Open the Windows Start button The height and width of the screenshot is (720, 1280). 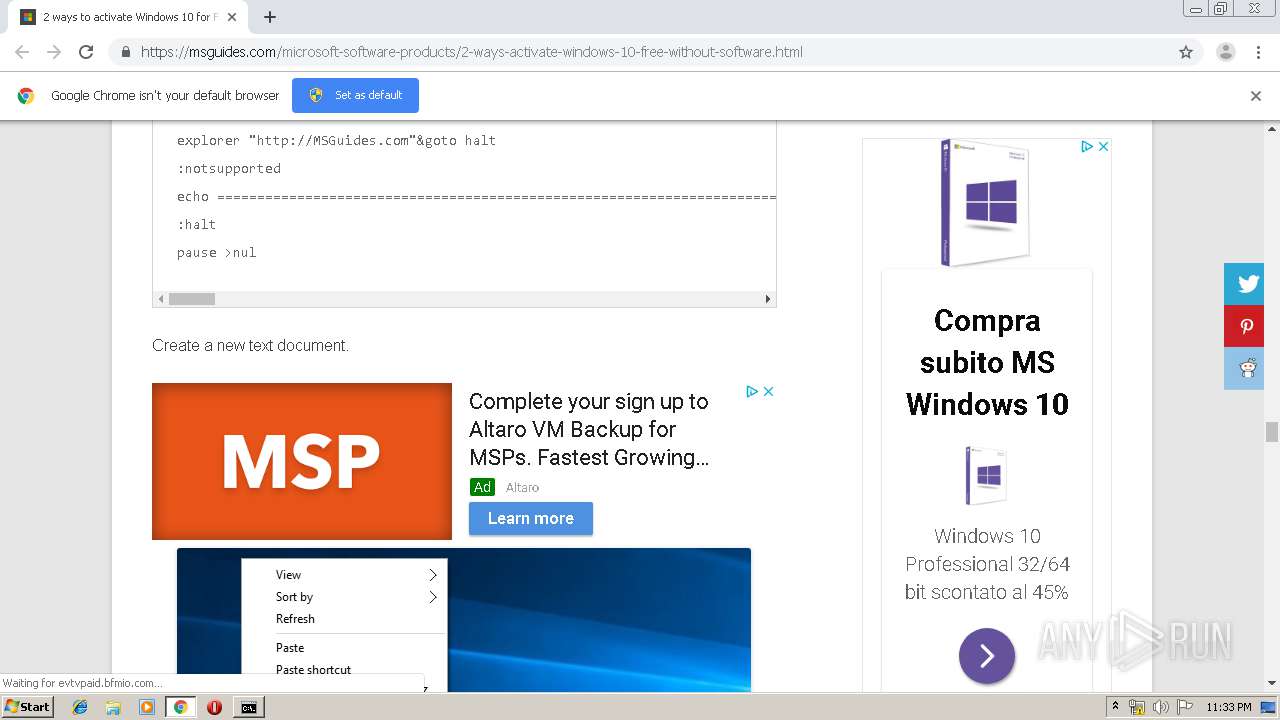[x=27, y=707]
